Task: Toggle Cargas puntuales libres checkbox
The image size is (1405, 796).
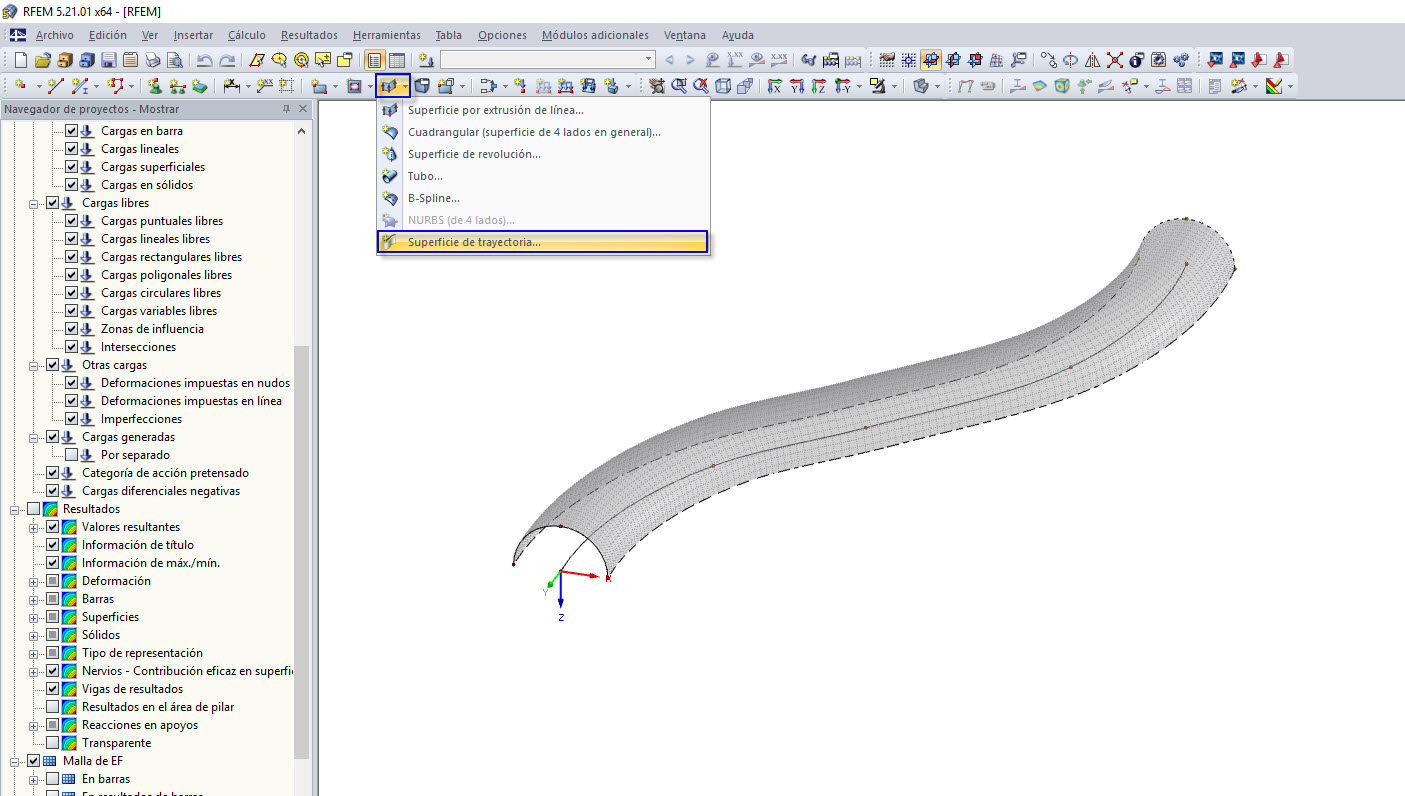Action: click(x=71, y=221)
